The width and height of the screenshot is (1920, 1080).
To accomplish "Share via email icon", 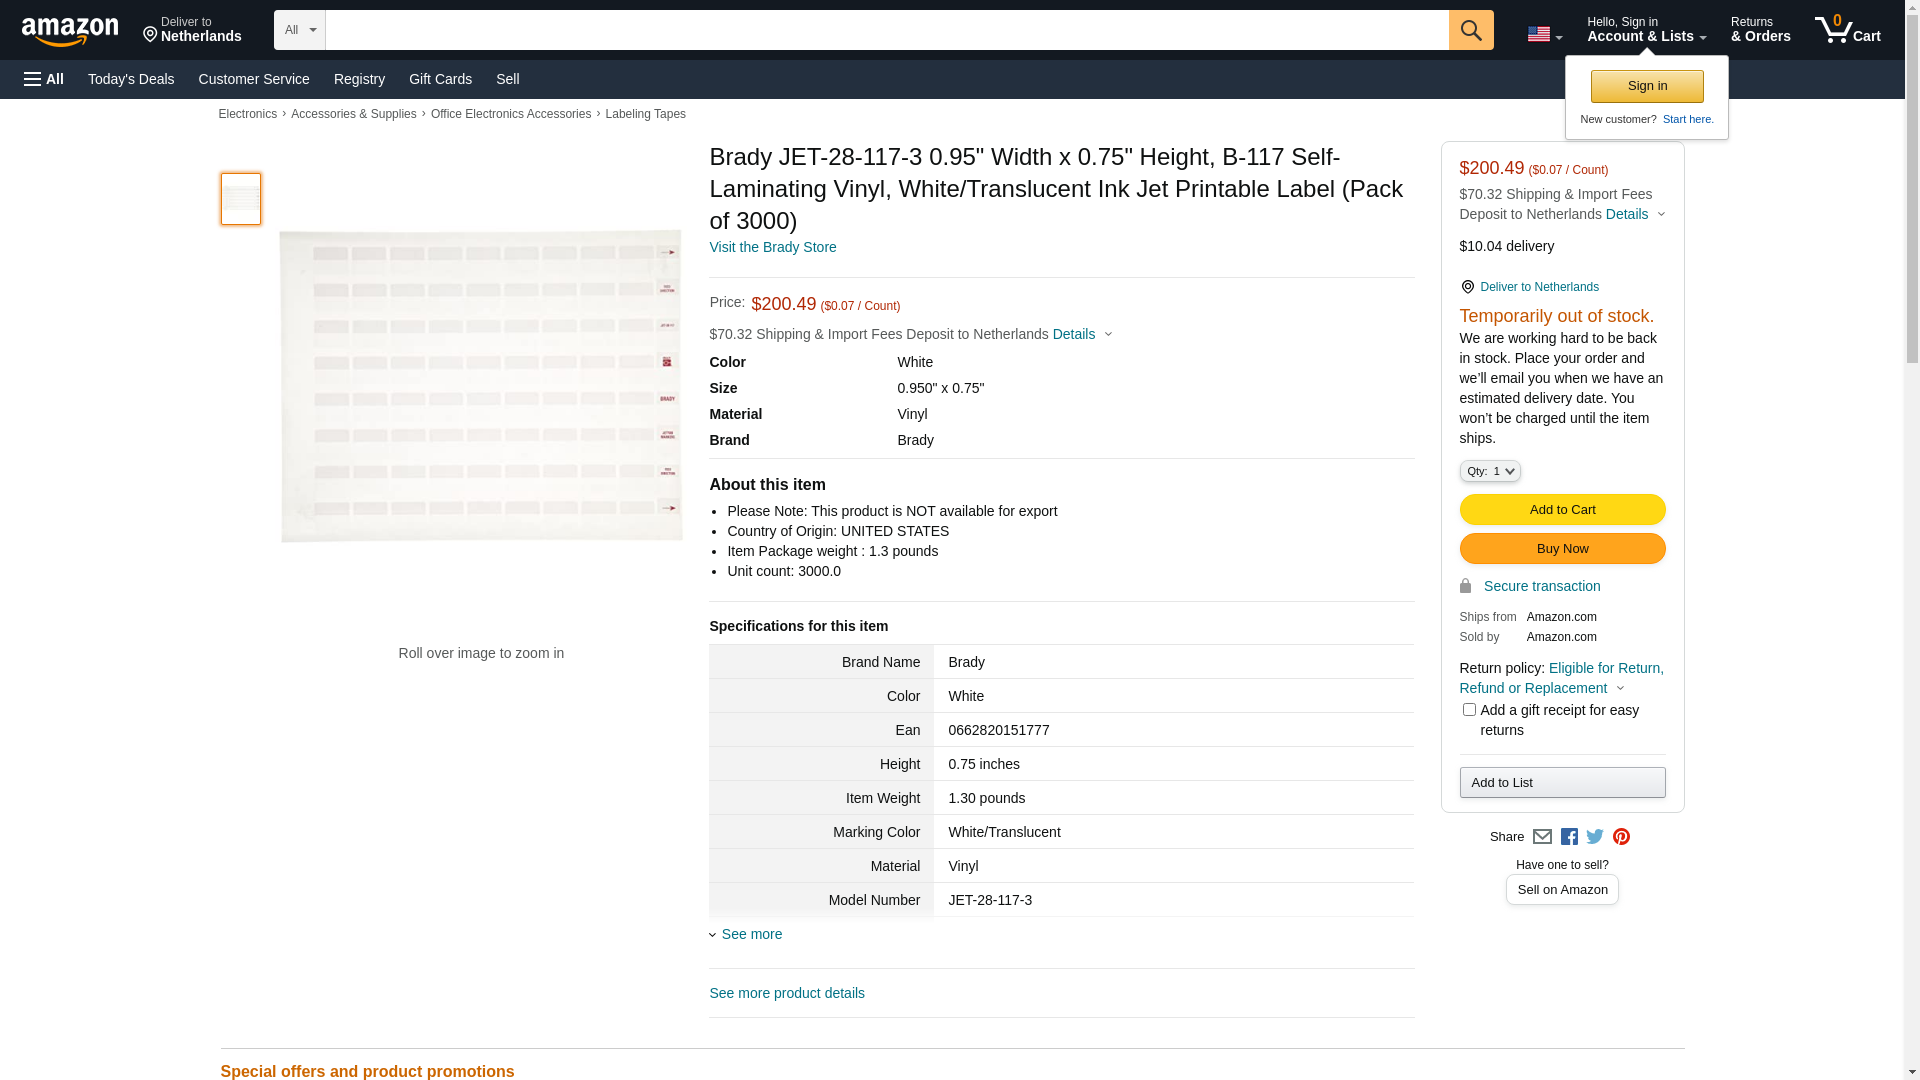I will coord(1542,837).
